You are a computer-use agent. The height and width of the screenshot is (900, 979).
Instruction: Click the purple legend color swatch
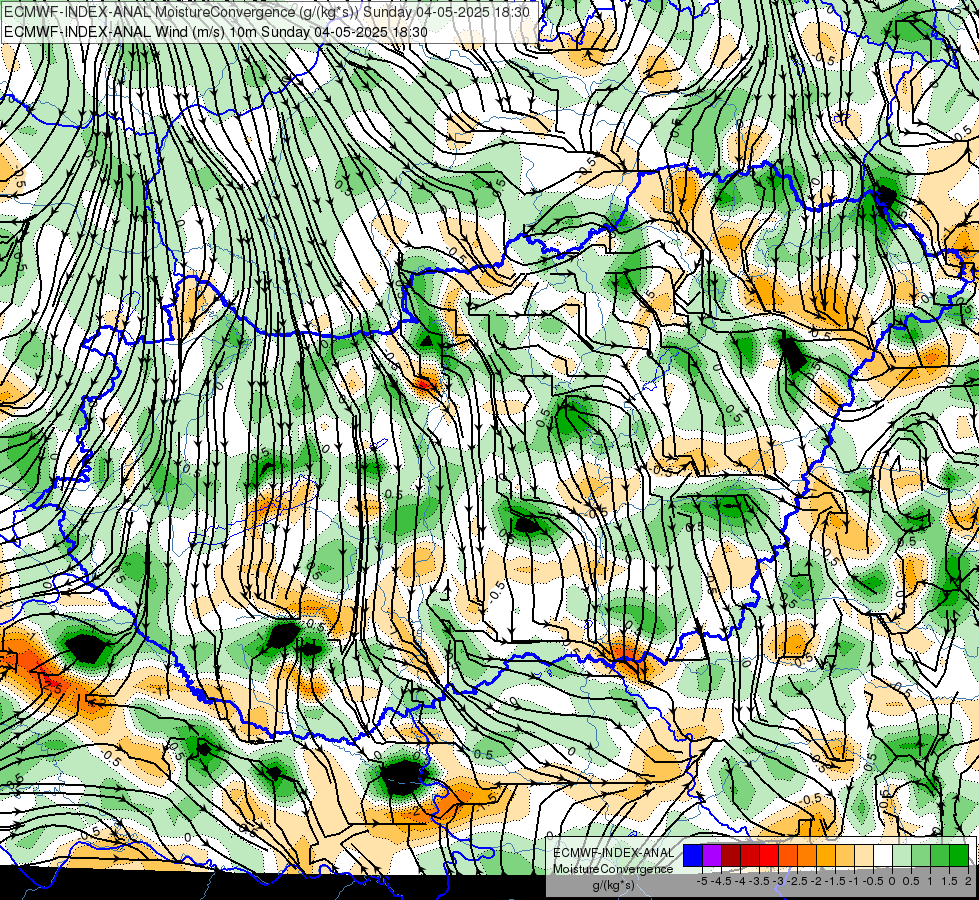click(x=712, y=856)
